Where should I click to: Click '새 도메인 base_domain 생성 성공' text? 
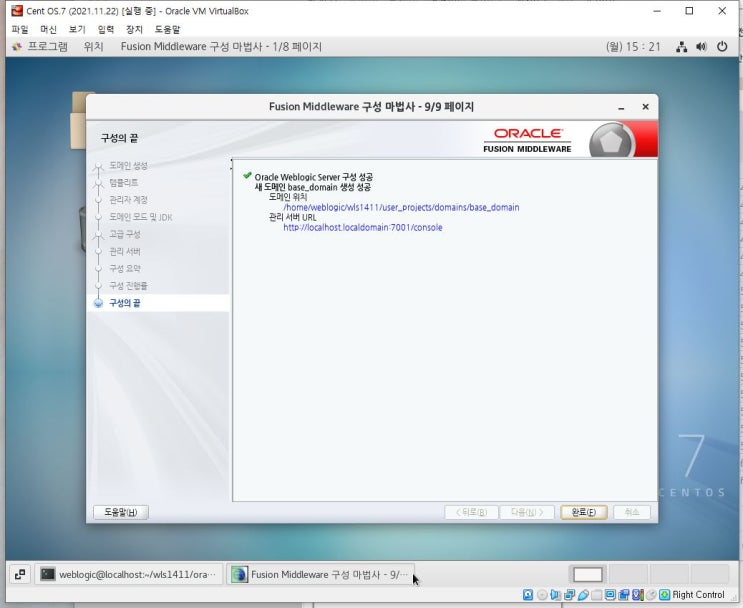(x=312, y=187)
